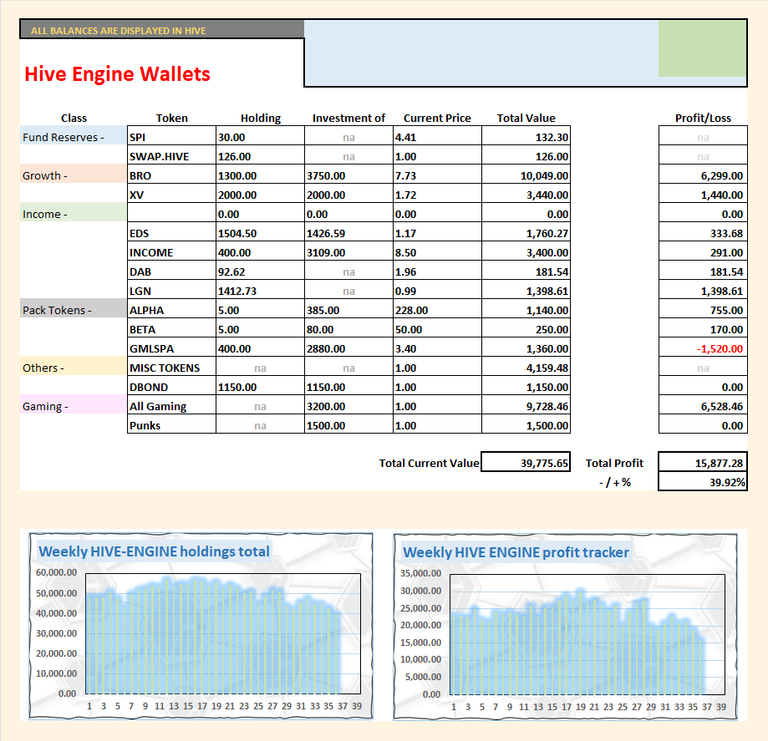Viewport: 768px width, 741px height.
Task: Click the DBOND token cell
Action: (x=171, y=387)
